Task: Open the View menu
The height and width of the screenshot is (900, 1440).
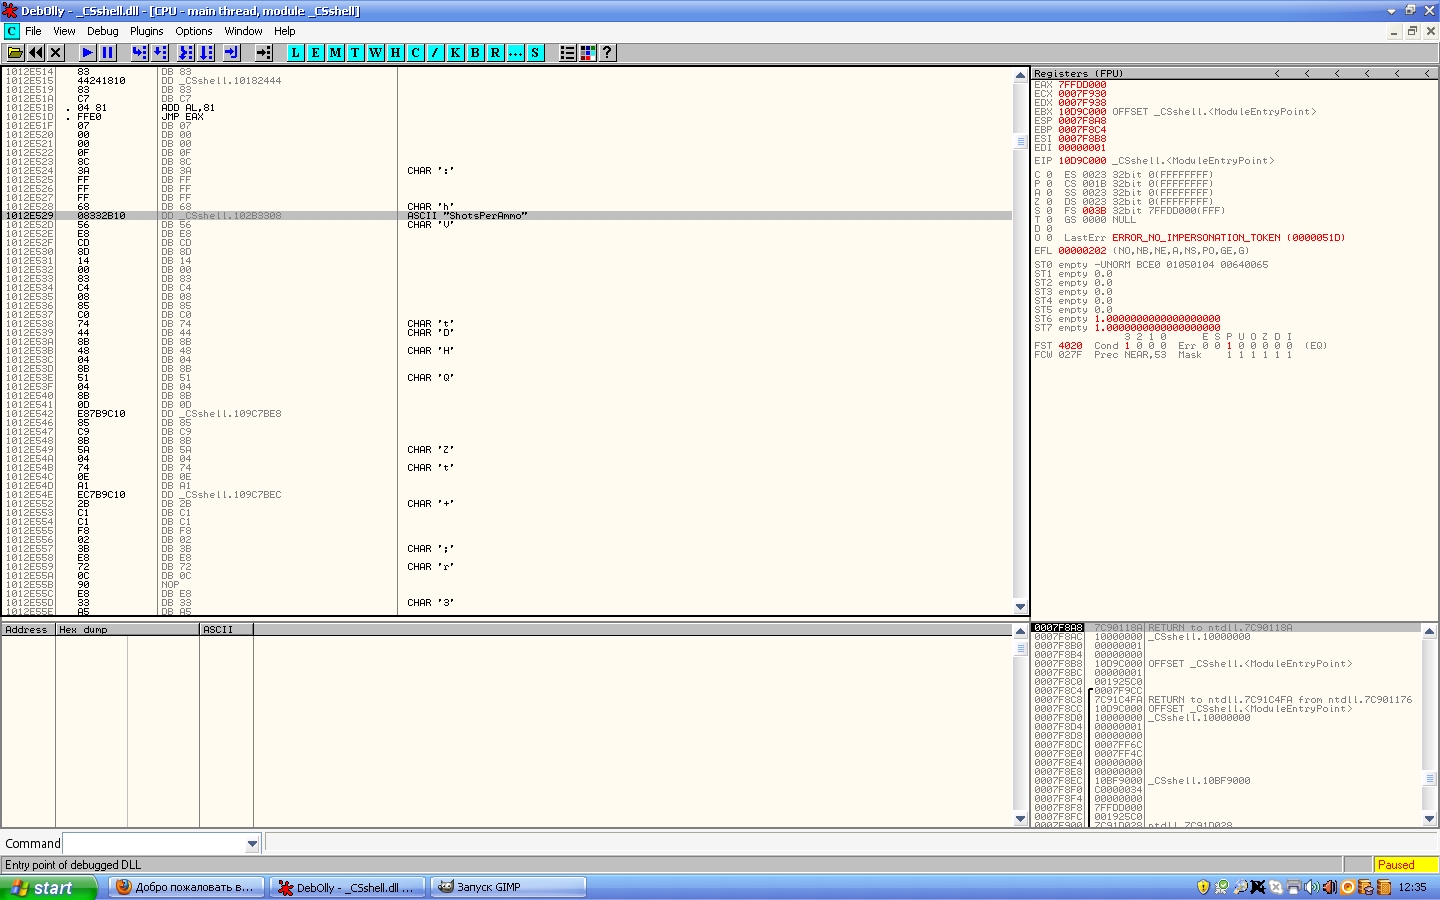Action: point(65,31)
